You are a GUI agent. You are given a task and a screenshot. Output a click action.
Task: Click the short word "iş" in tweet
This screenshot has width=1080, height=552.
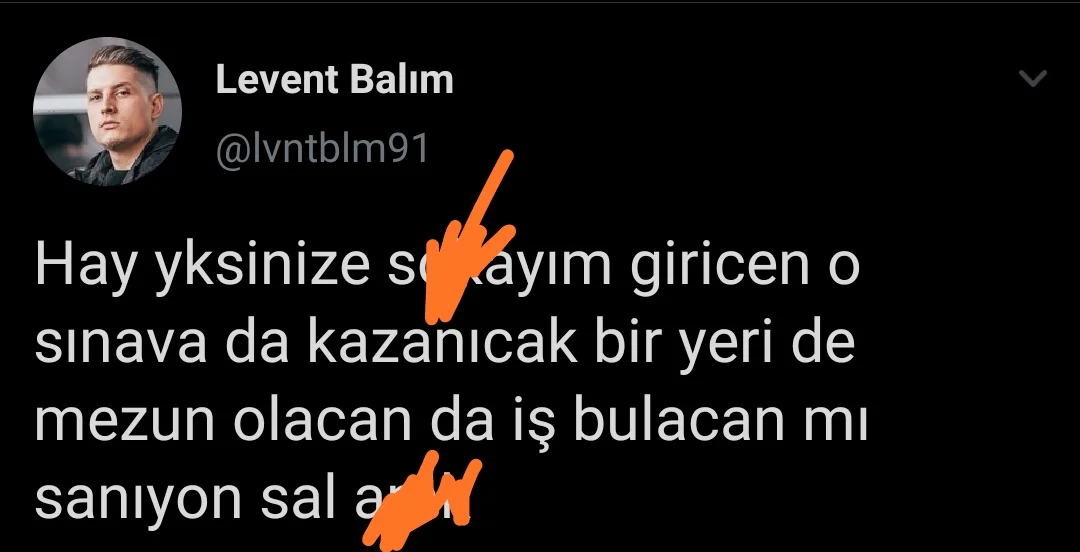point(533,425)
